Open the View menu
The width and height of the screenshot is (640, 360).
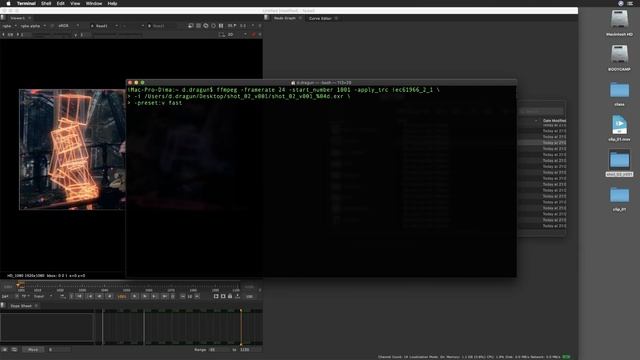[75, 3]
